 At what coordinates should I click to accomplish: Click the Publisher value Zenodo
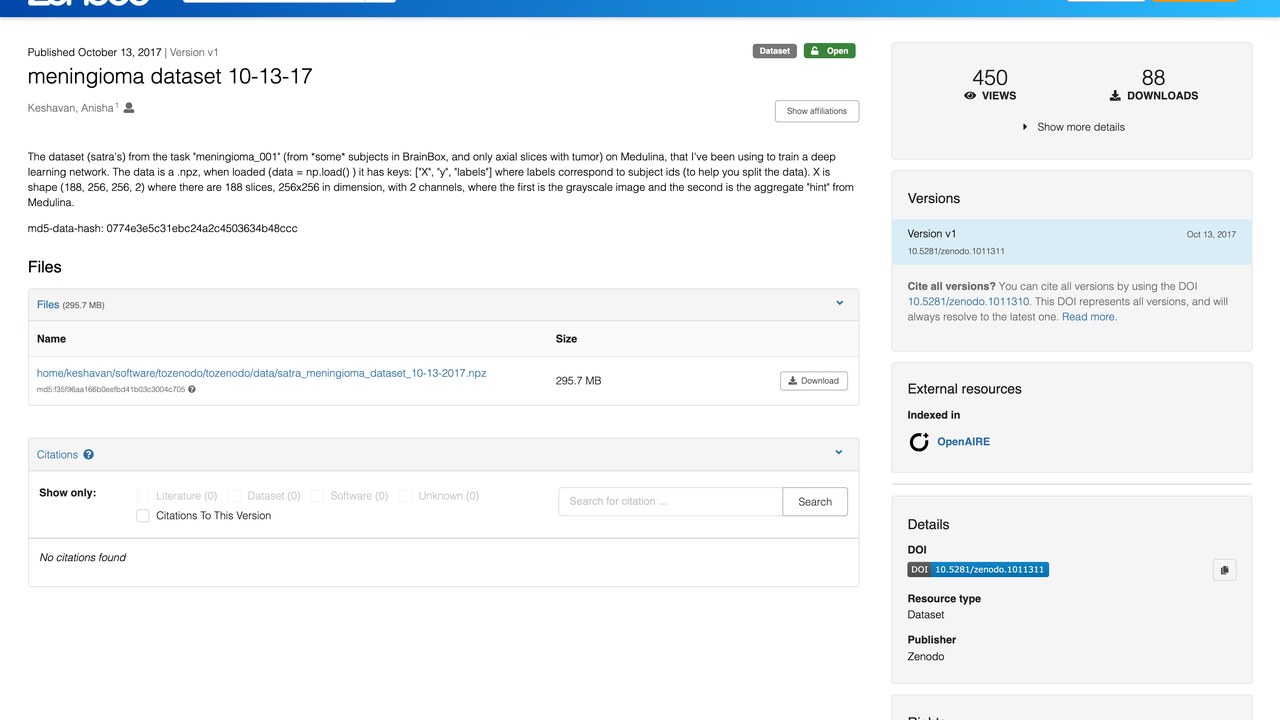926,657
